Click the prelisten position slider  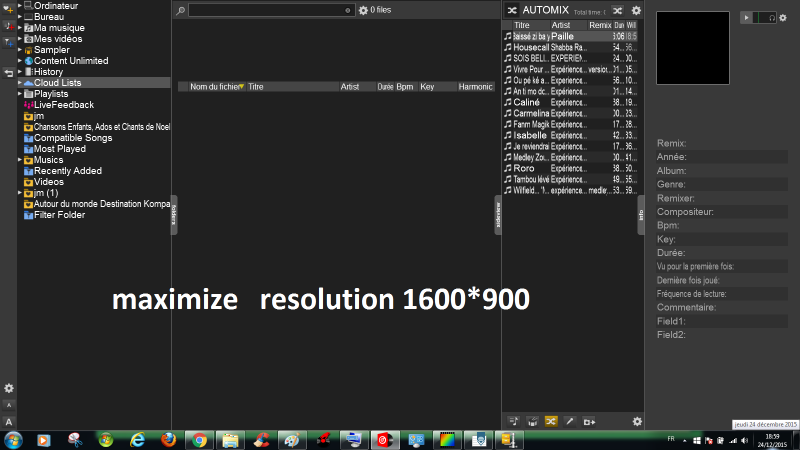[x=760, y=18]
